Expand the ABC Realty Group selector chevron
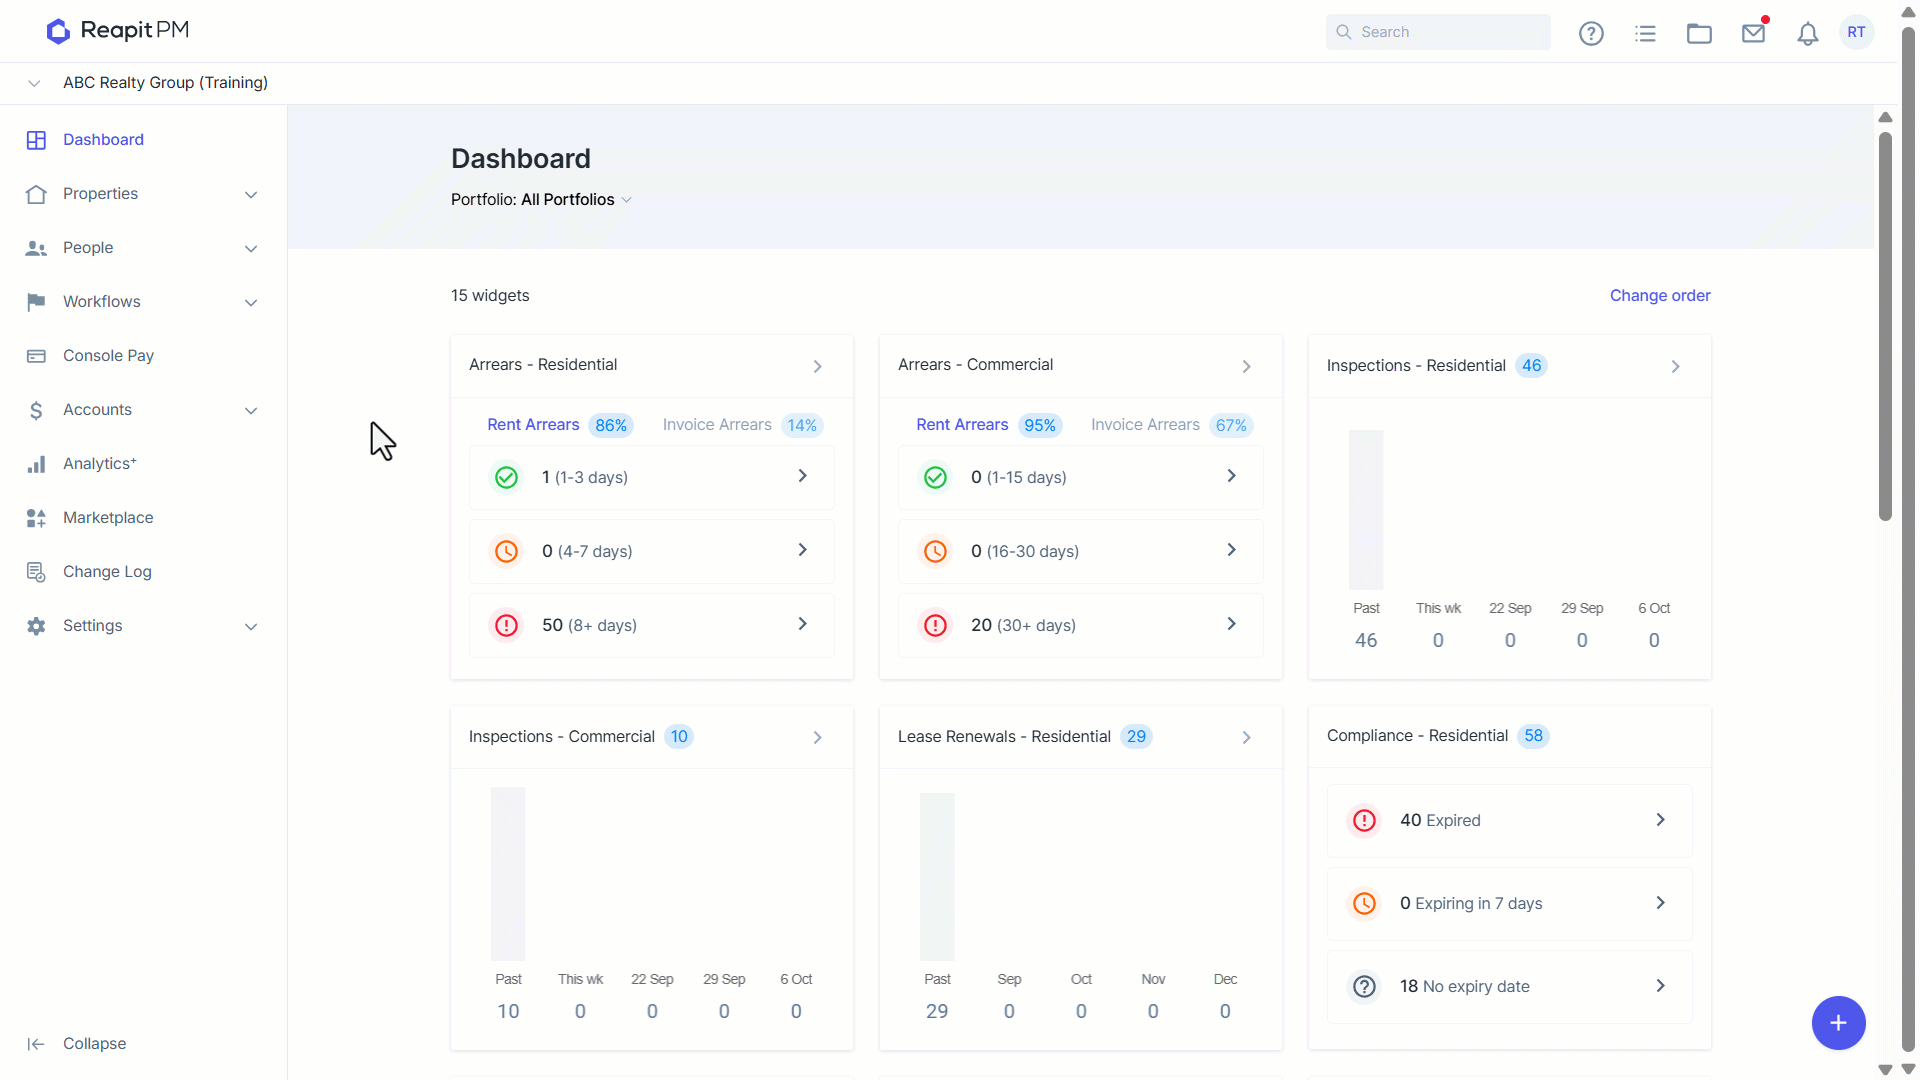The height and width of the screenshot is (1080, 1920). click(34, 83)
